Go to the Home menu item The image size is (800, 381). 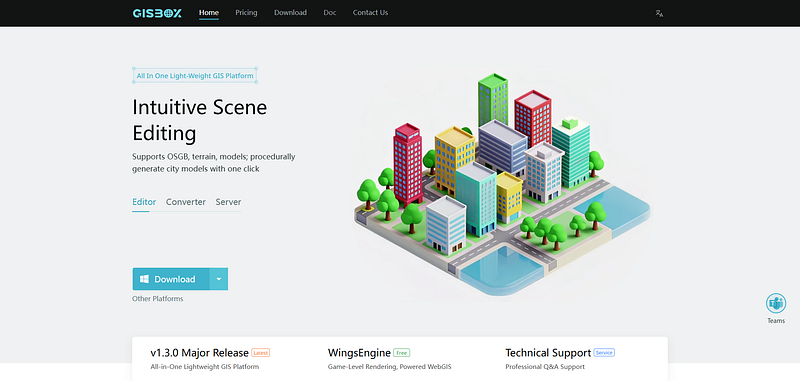click(209, 13)
